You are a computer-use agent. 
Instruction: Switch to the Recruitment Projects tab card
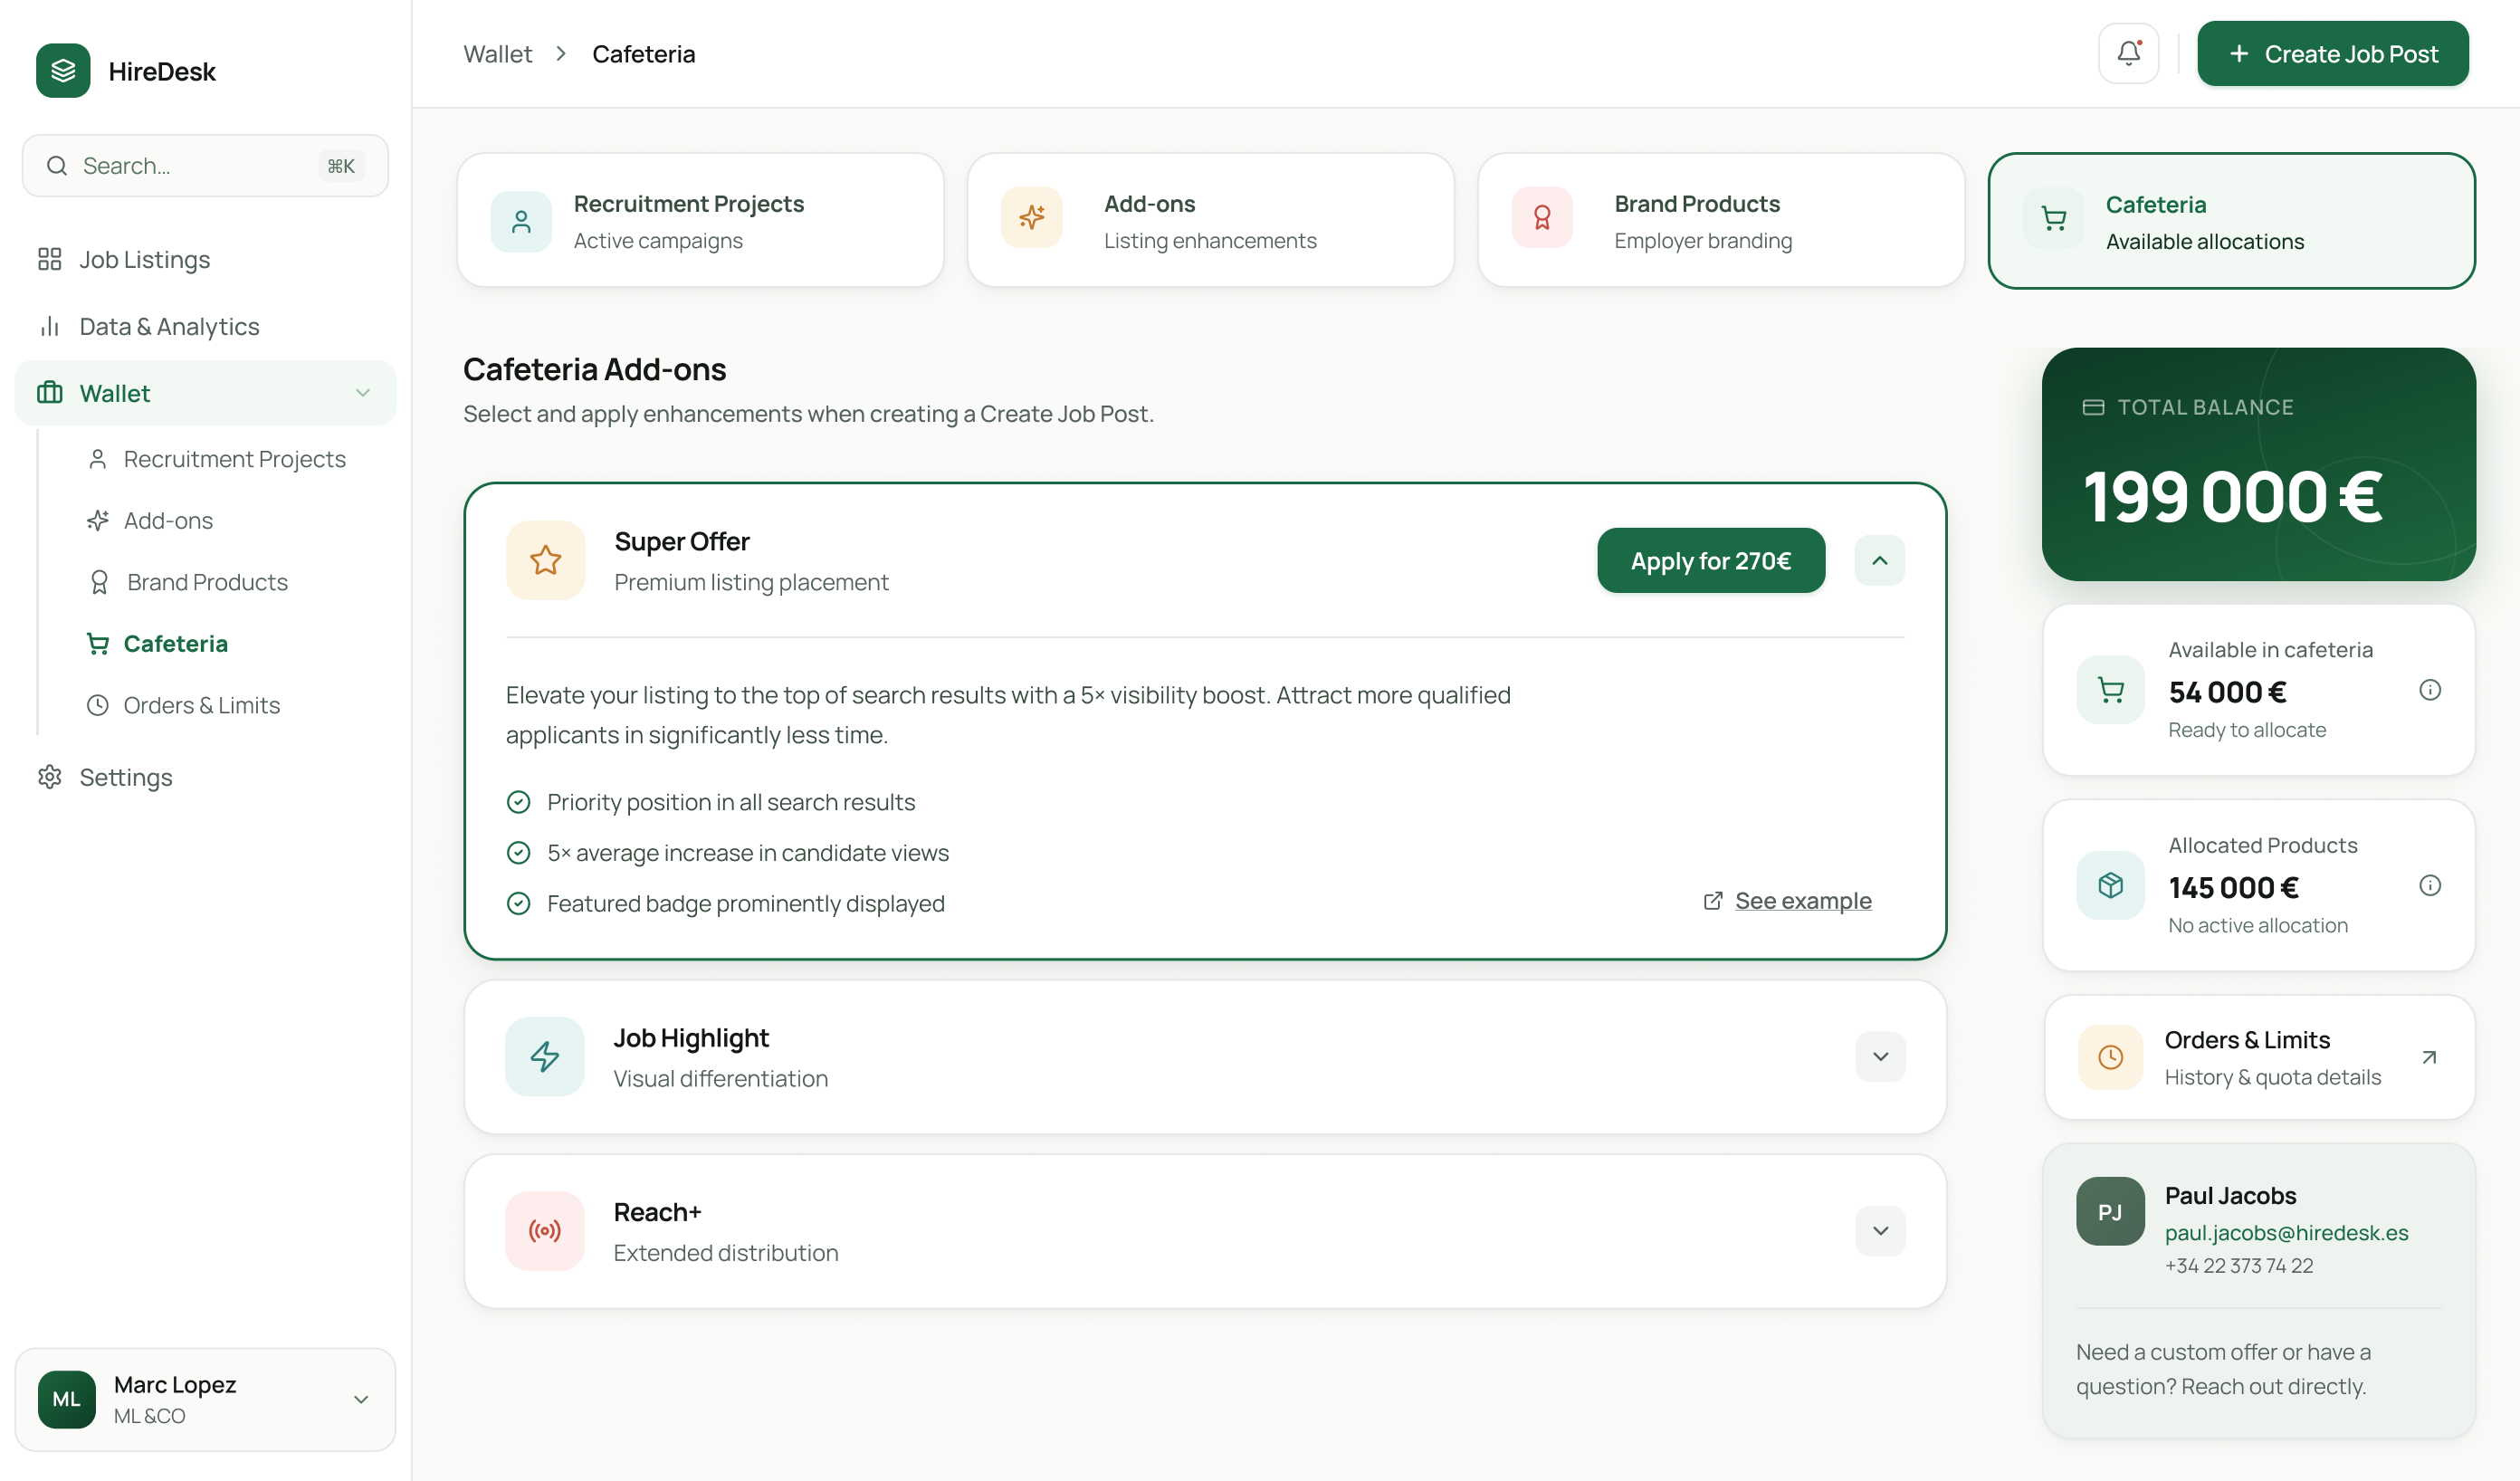point(700,221)
